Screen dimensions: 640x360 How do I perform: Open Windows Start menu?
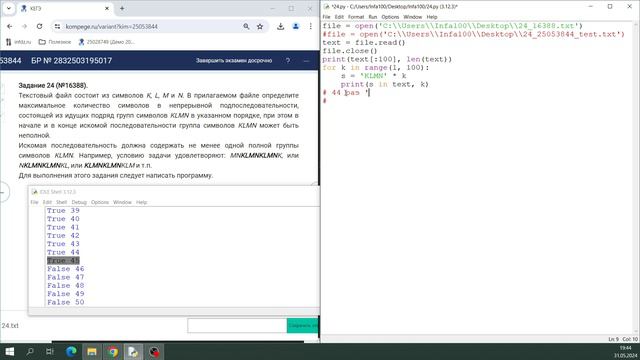10,351
